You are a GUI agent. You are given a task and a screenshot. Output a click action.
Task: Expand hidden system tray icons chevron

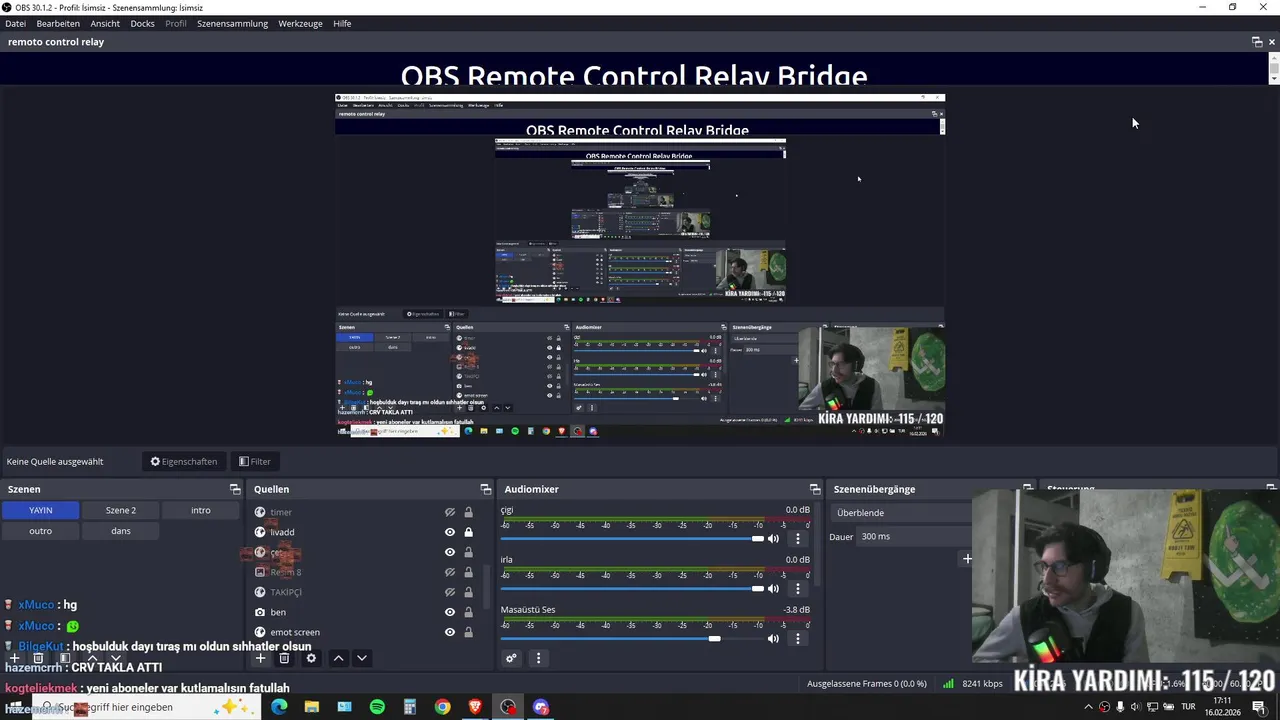[1089, 707]
